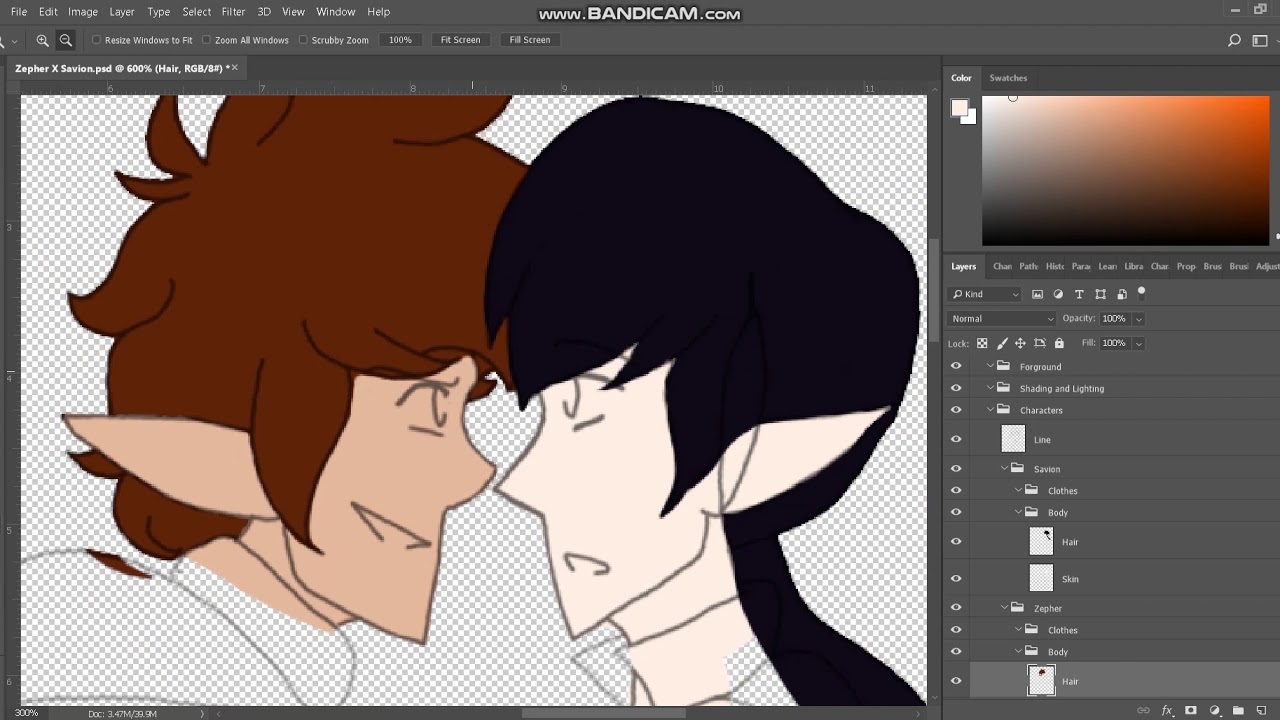Screen dimensions: 1280x720
Task: Hide the Characters group visibility eye
Action: 956,410
